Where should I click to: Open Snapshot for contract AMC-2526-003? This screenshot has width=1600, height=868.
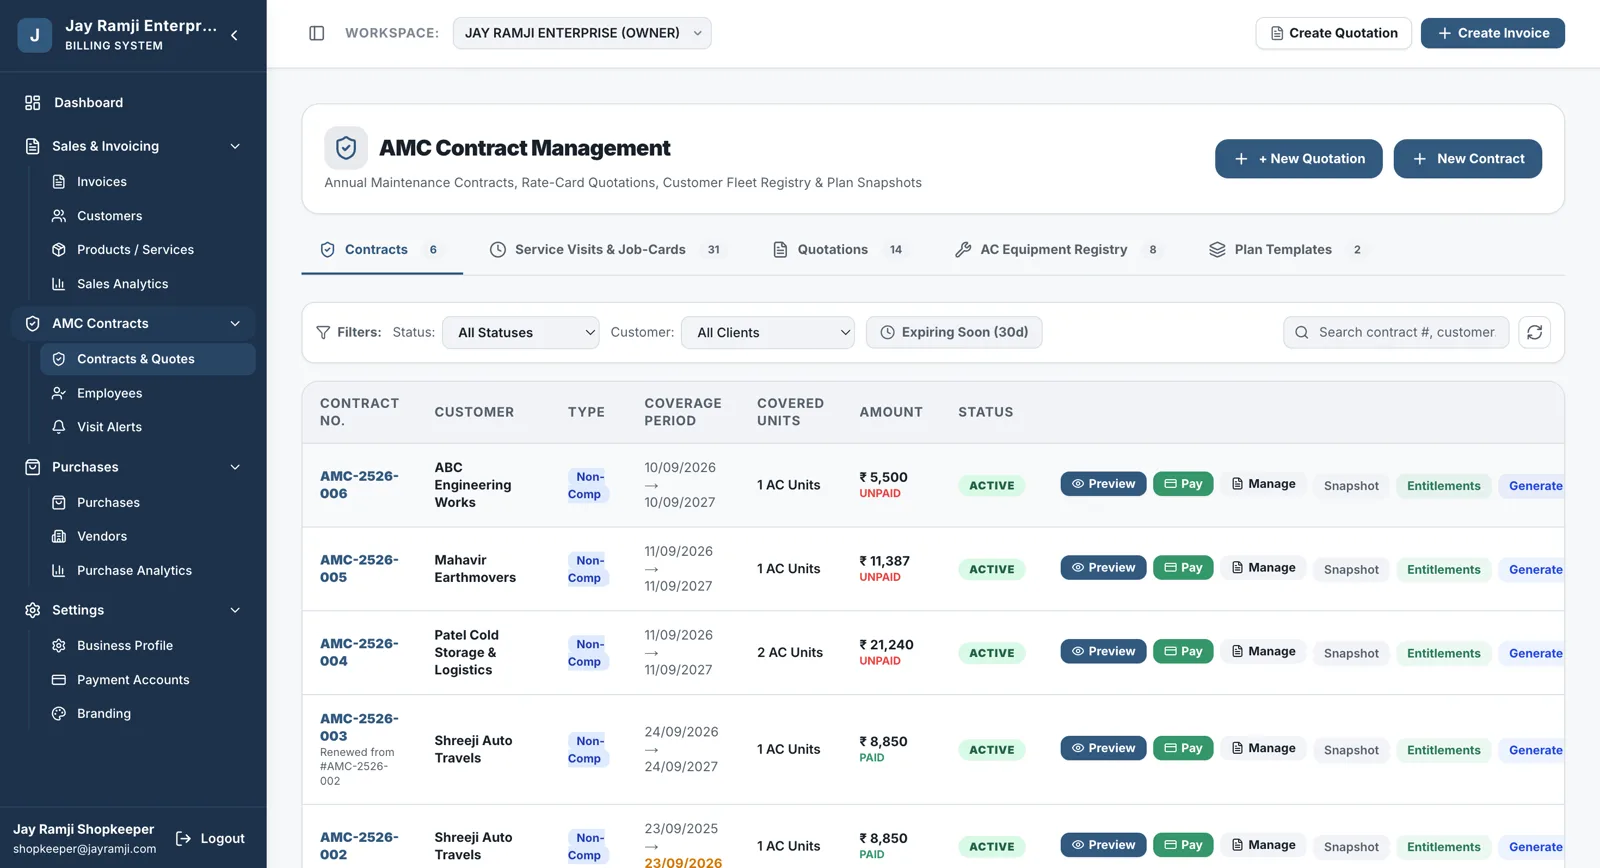point(1351,750)
